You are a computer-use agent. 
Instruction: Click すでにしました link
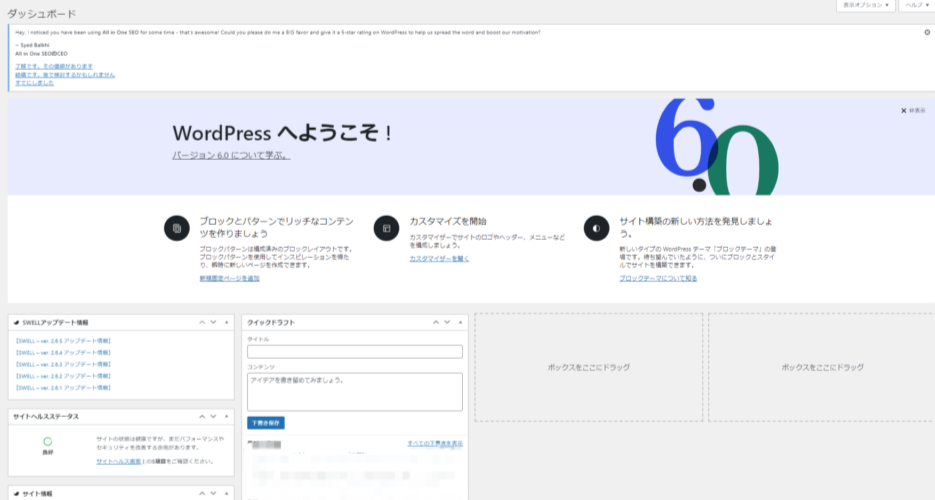pyautogui.click(x=35, y=83)
